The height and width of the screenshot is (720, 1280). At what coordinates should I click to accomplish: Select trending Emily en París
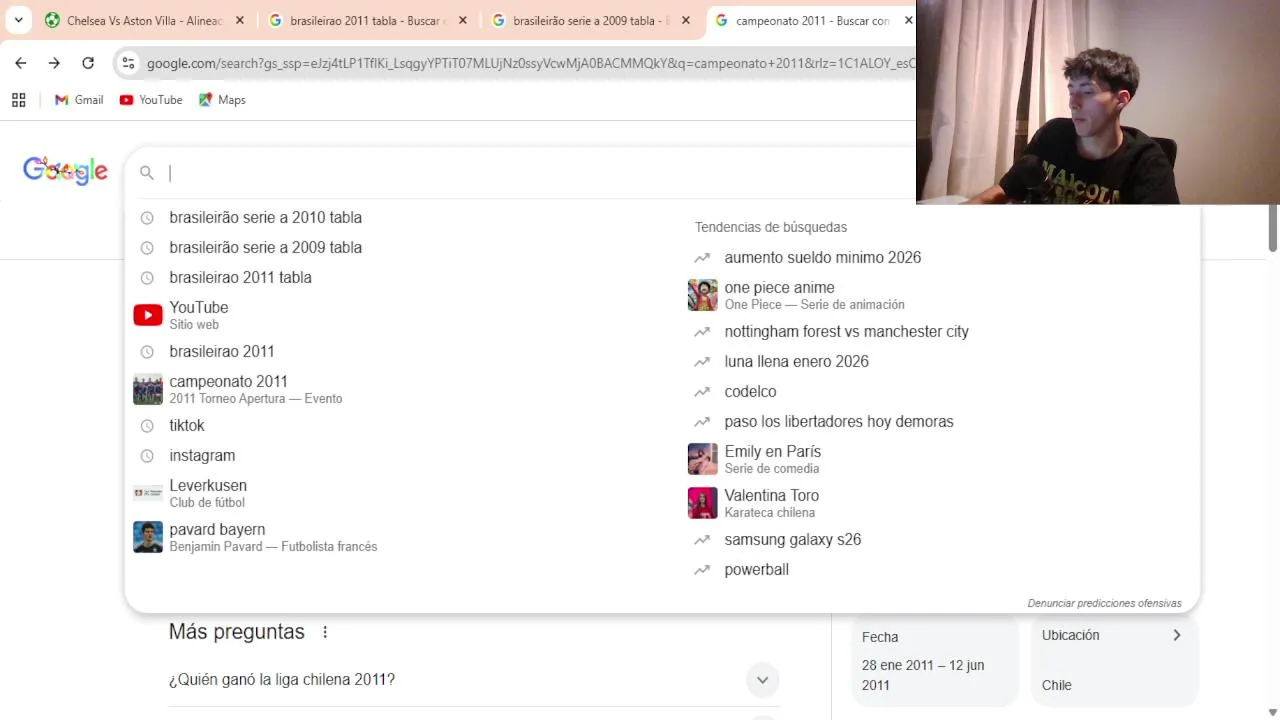[x=772, y=459]
